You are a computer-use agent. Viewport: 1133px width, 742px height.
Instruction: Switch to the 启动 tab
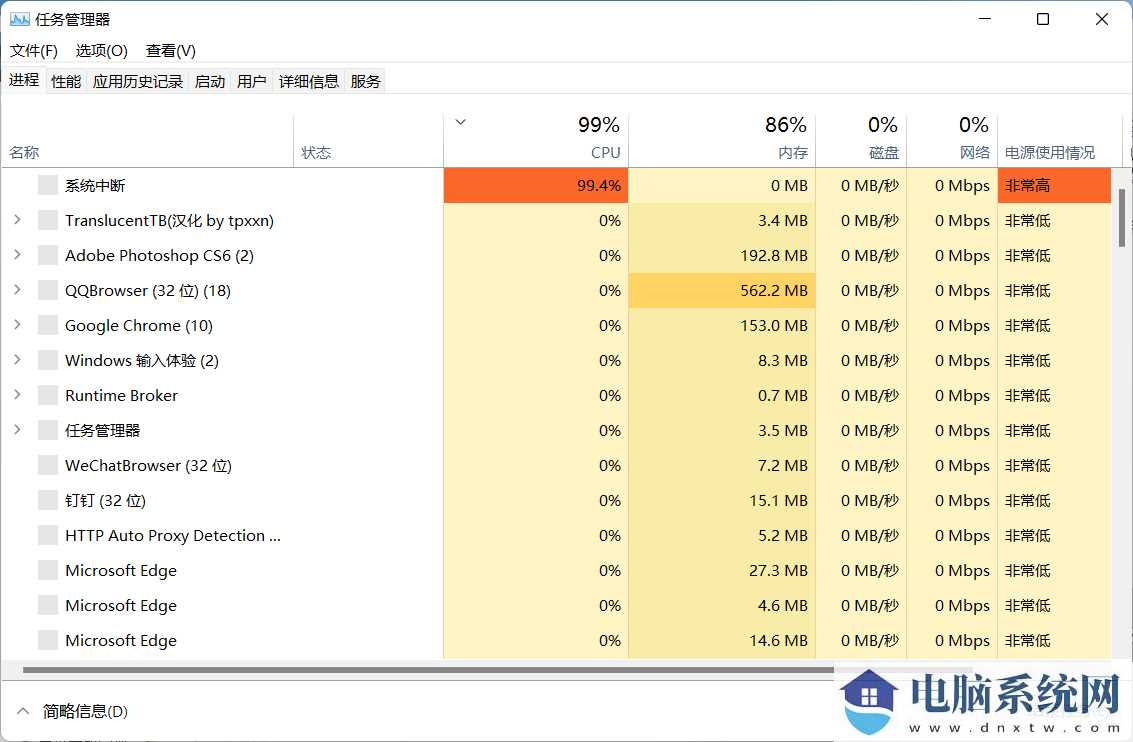[x=209, y=81]
